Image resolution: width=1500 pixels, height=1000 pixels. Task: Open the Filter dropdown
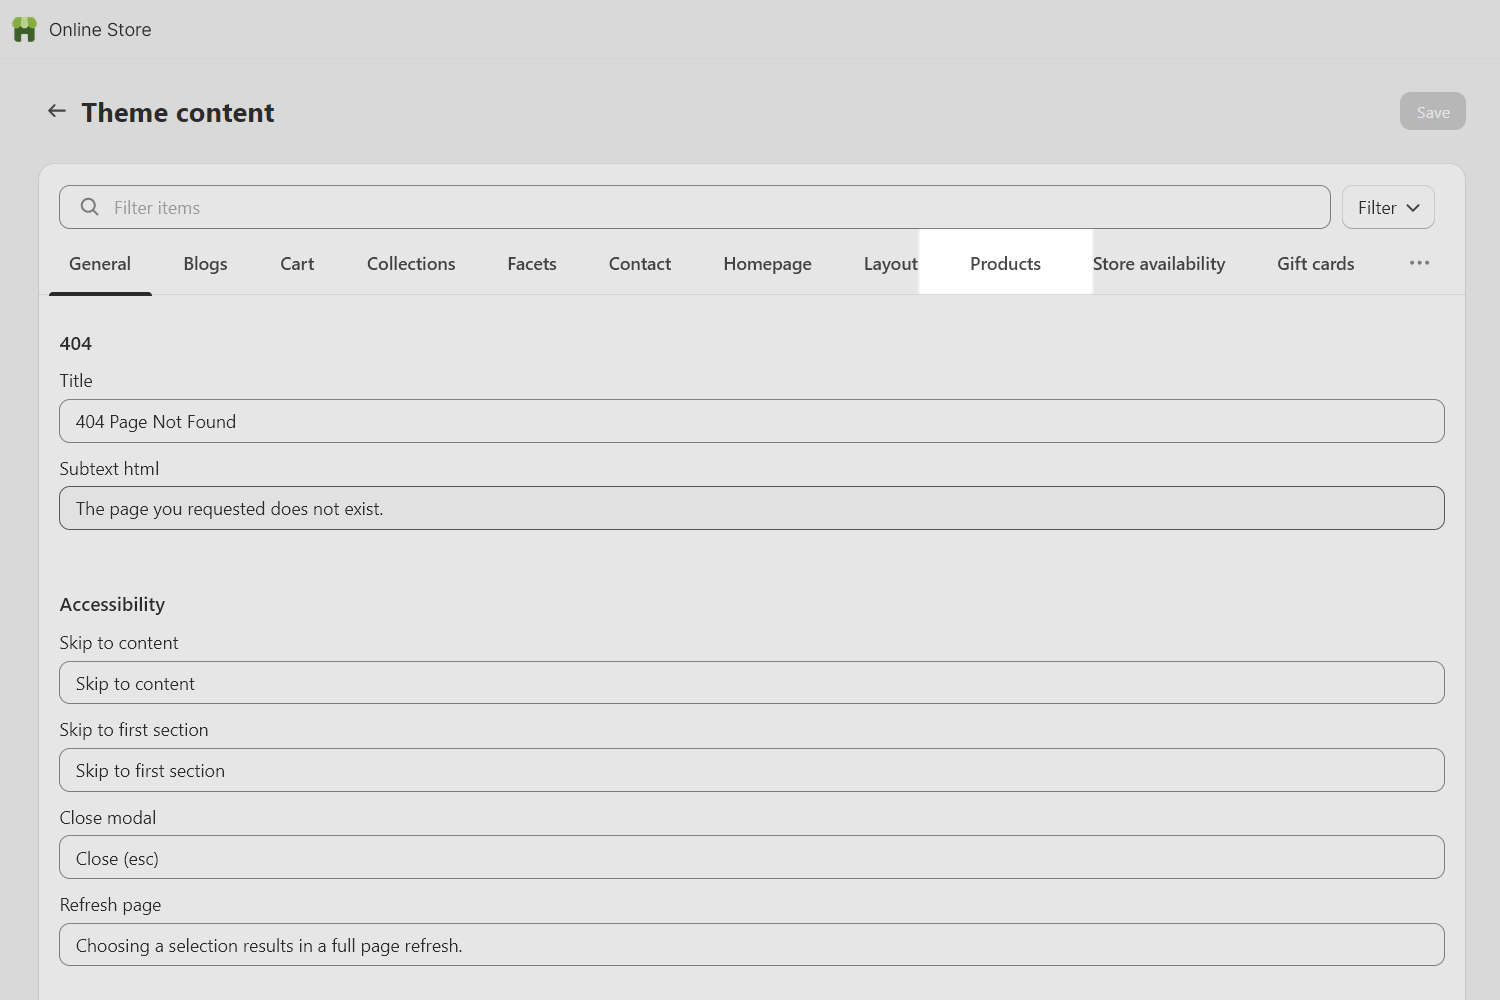pos(1388,207)
